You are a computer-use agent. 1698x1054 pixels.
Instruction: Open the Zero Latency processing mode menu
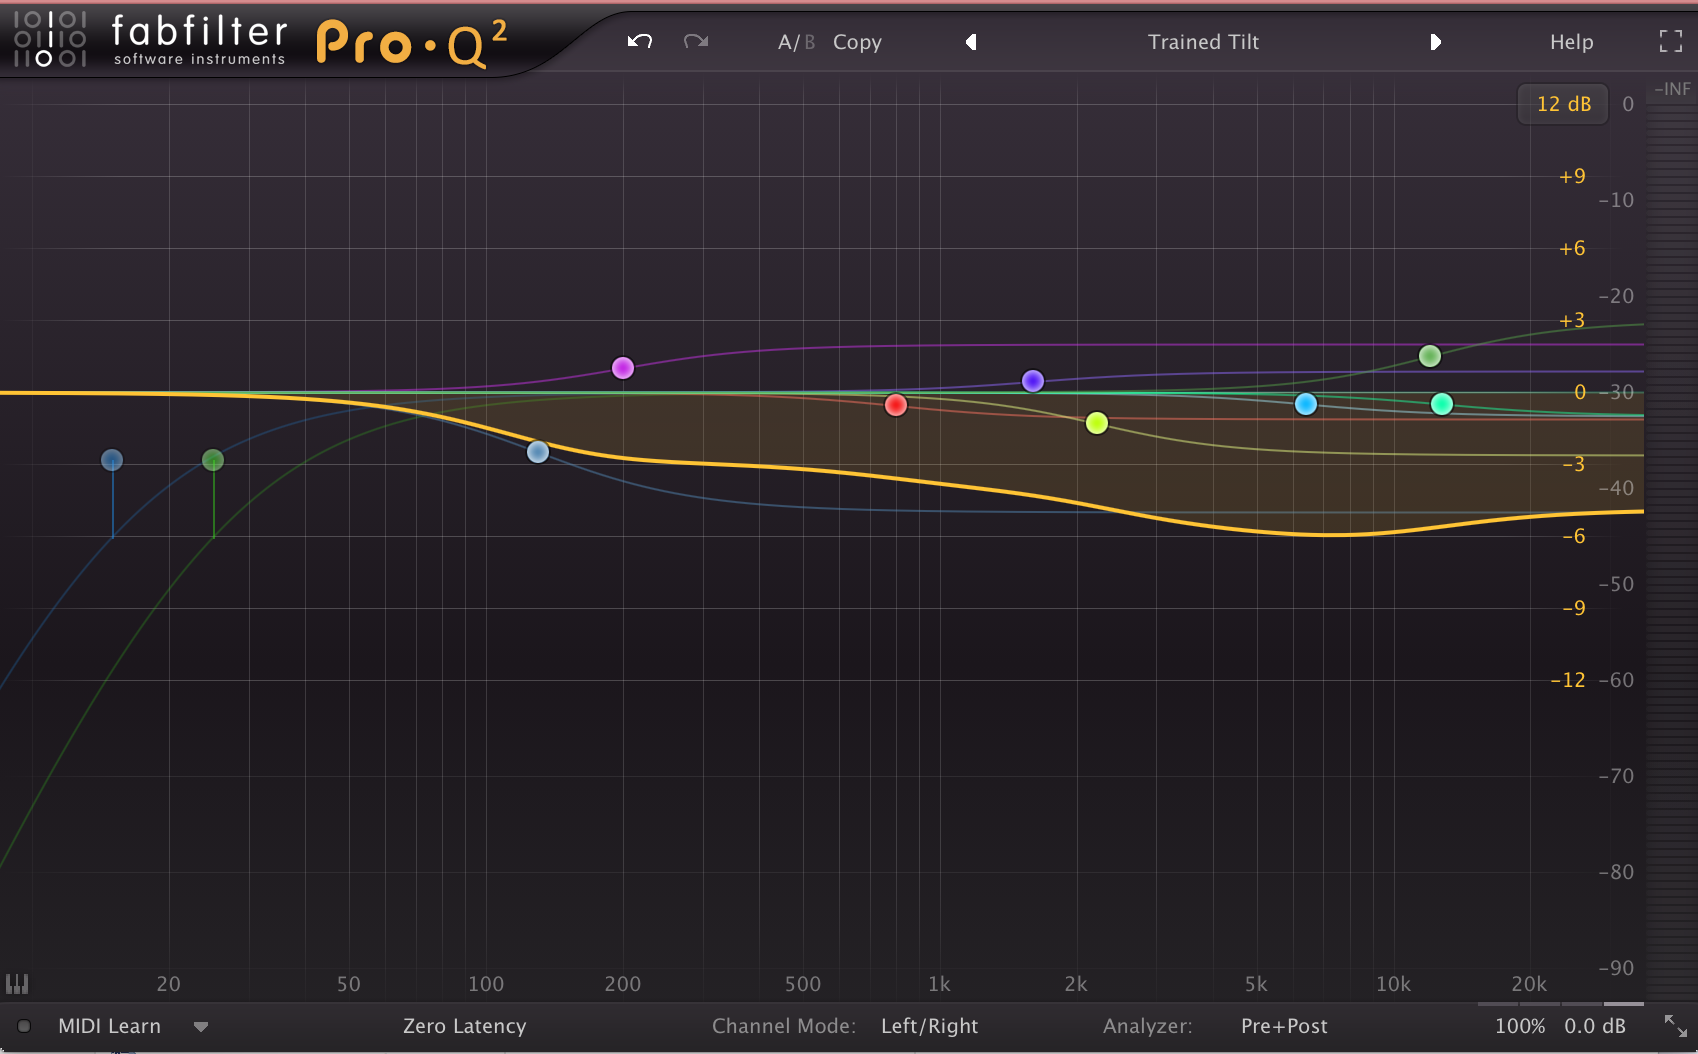(464, 1026)
